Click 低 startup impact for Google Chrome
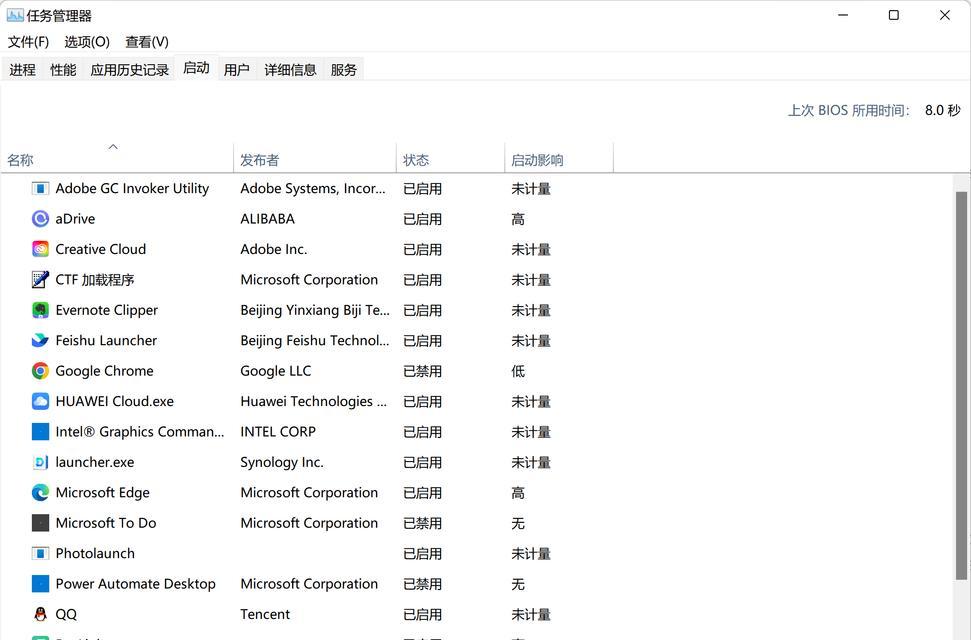This screenshot has height=640, width=971. [518, 370]
